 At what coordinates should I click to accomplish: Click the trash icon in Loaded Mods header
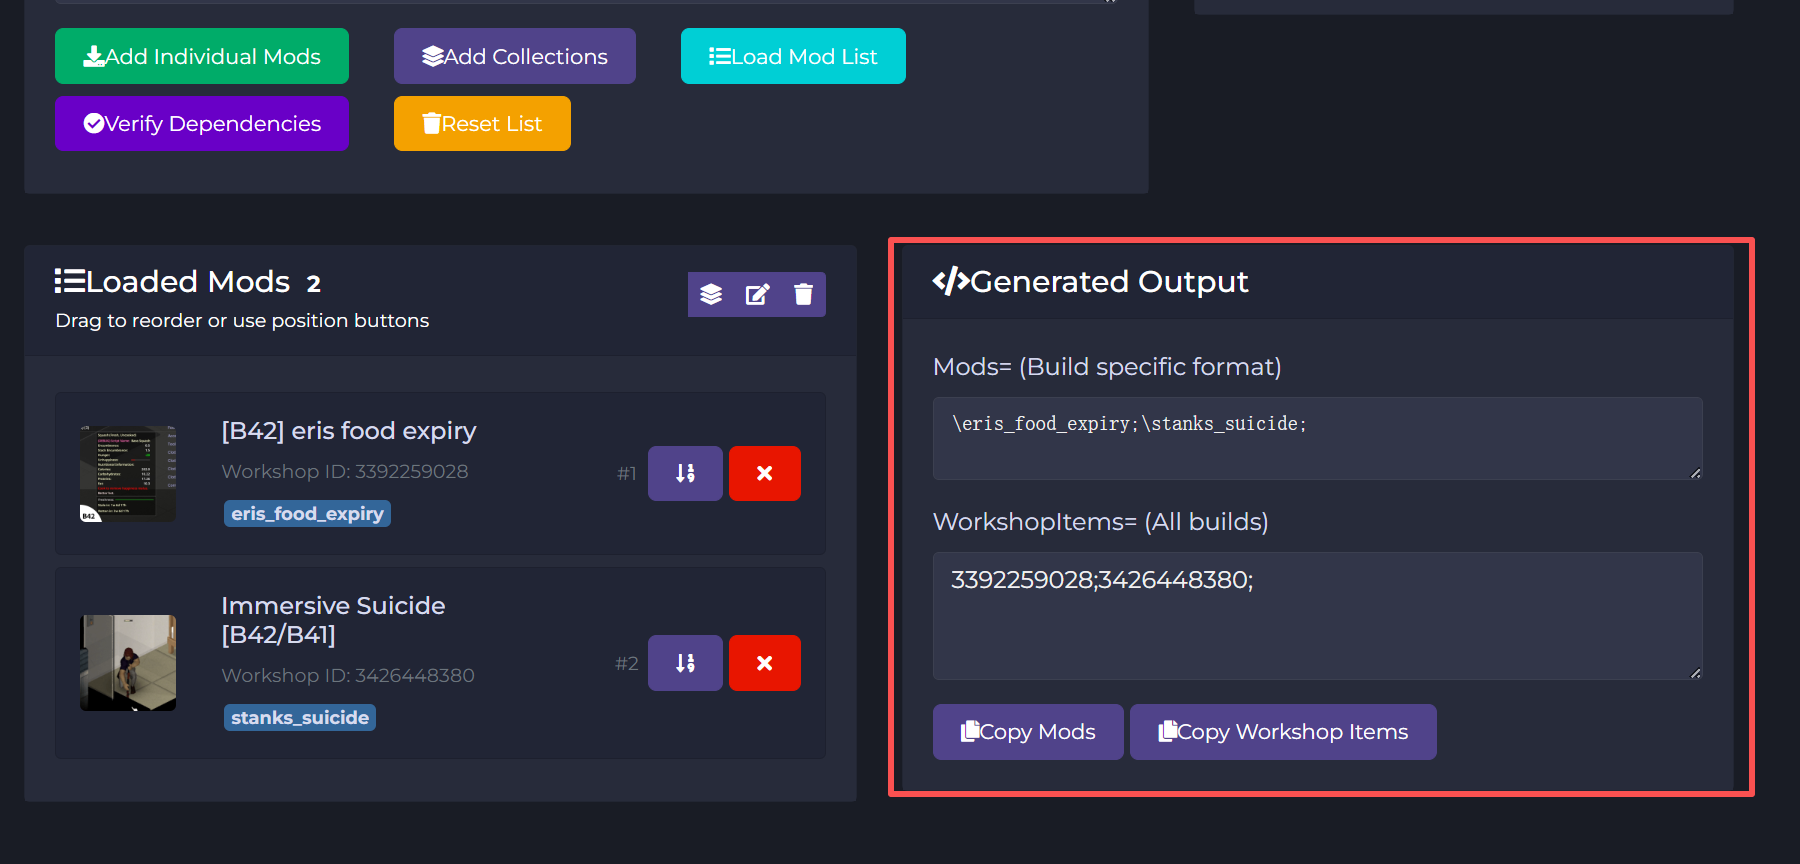coord(803,294)
